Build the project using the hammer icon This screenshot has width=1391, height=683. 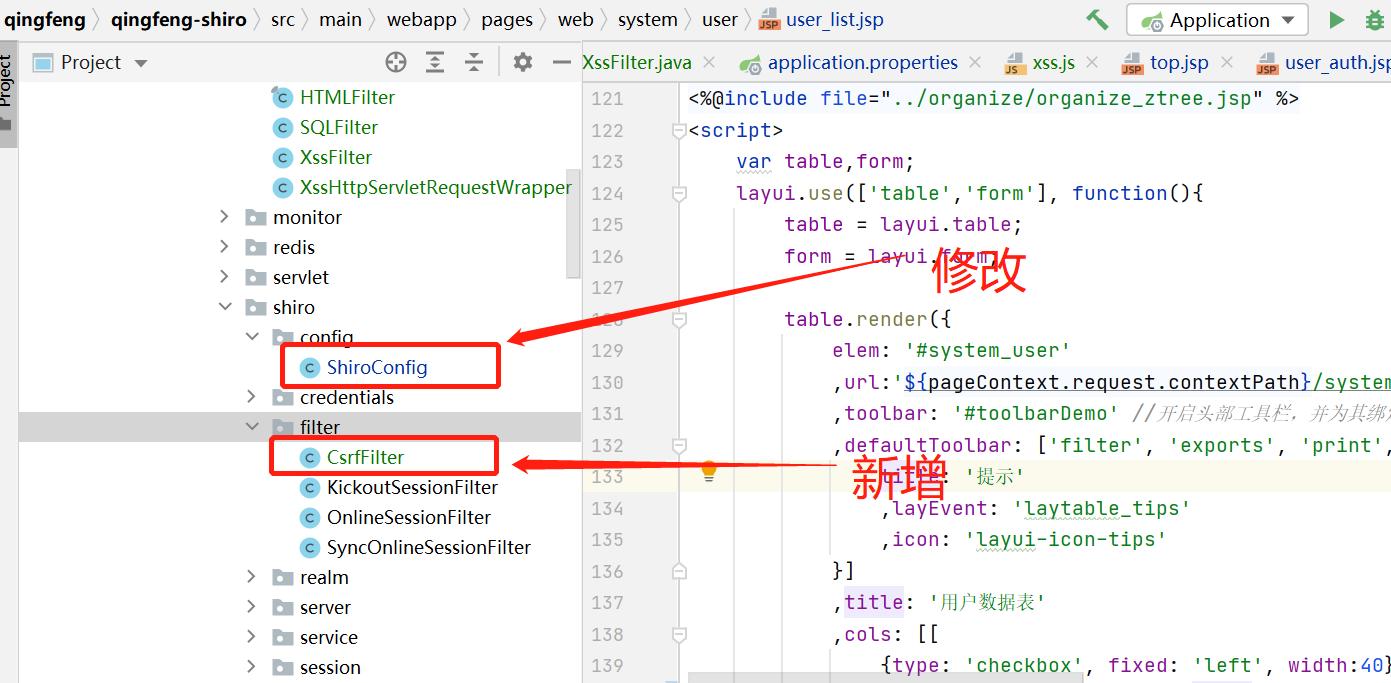1097,18
